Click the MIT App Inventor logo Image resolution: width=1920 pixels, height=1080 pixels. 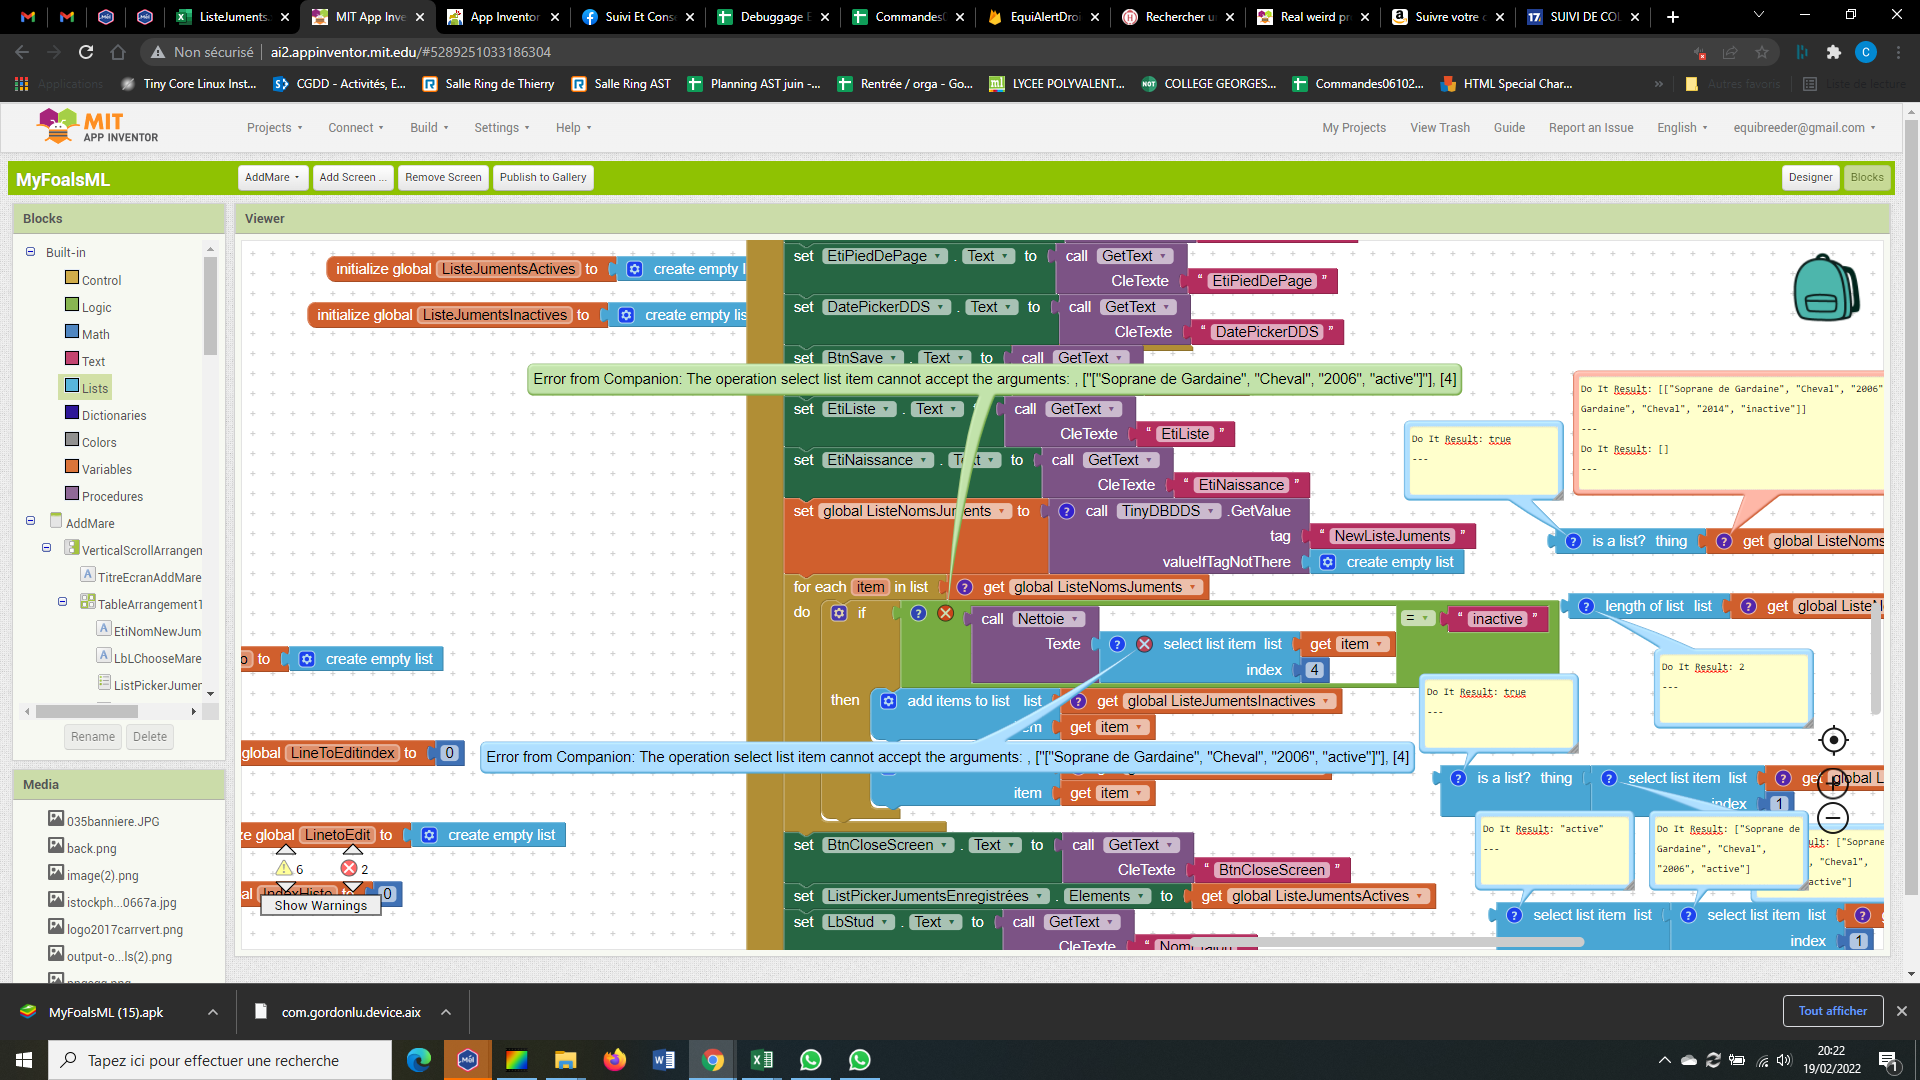[x=97, y=126]
